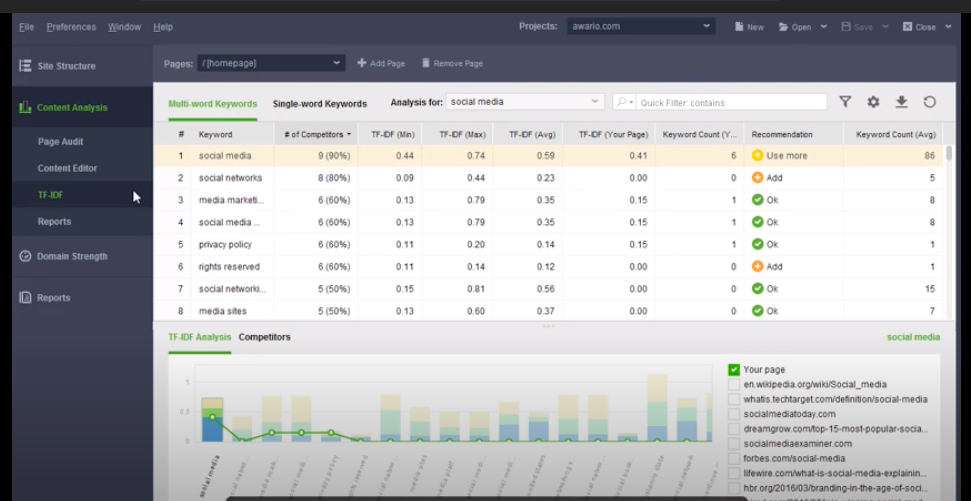The width and height of the screenshot is (971, 501).
Task: Check the socialmediatoday.com competitor checkbox
Action: [733, 414]
